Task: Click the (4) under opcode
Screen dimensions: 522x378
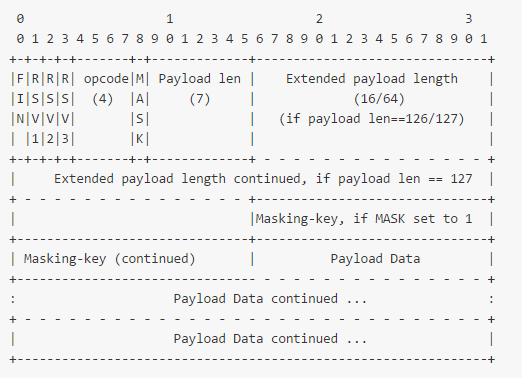Action: pos(103,99)
